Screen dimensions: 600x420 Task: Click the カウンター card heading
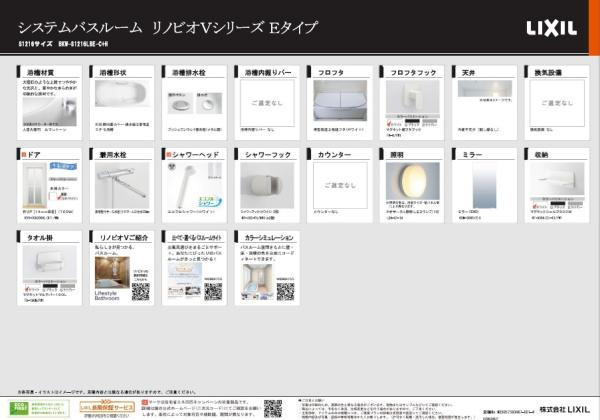click(x=334, y=155)
